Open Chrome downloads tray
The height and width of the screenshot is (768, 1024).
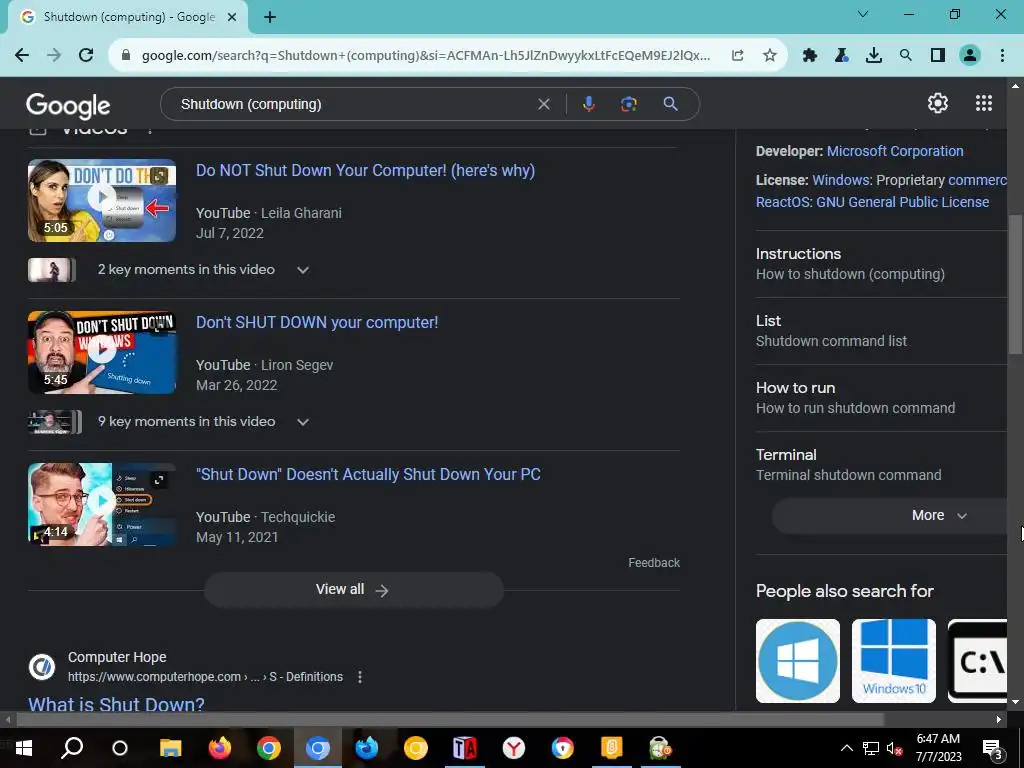tap(874, 56)
